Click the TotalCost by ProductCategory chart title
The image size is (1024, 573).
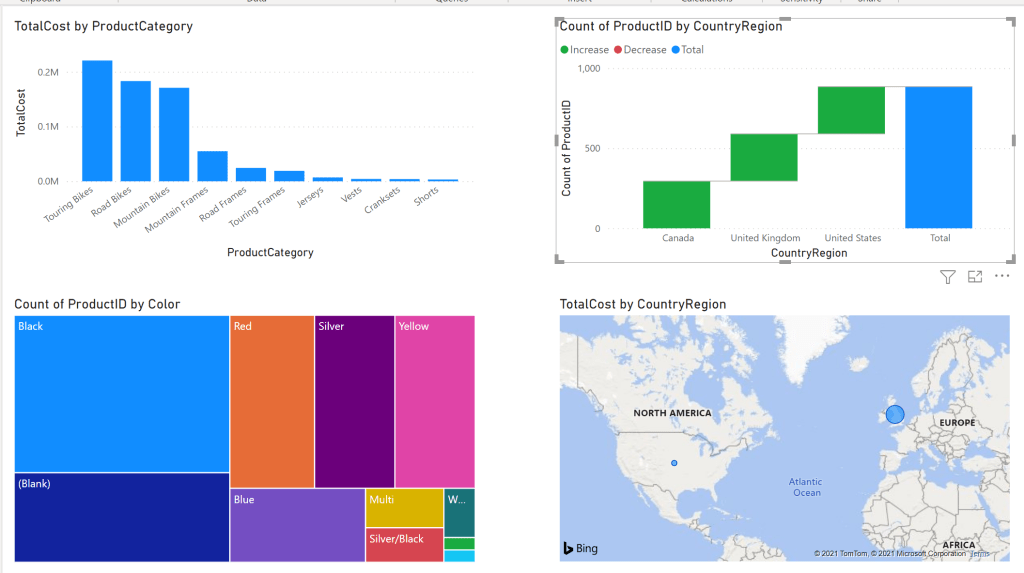[103, 26]
